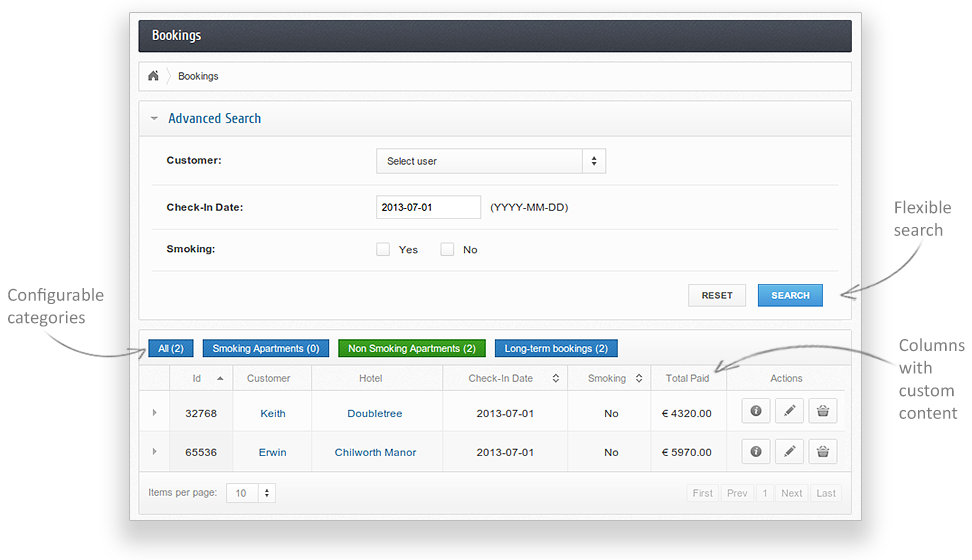
Task: Switch to Long-term bookings category
Action: click(556, 348)
